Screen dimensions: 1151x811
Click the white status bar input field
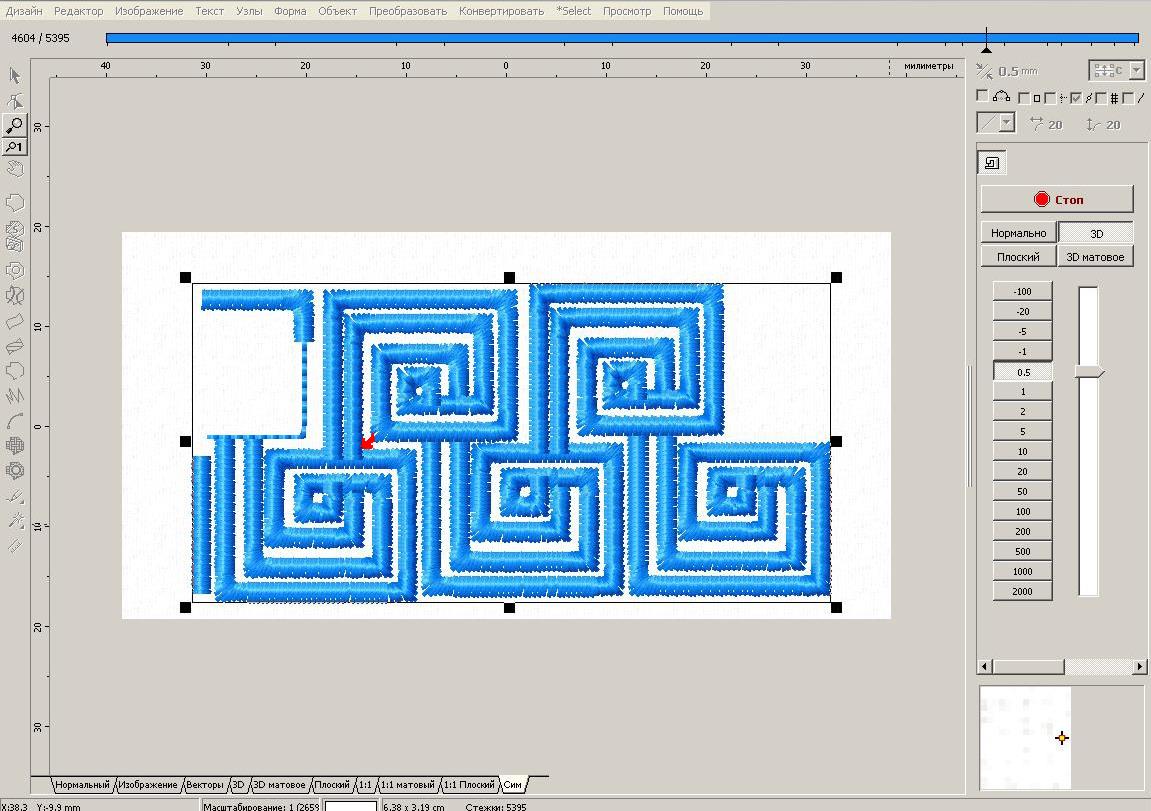coord(351,806)
